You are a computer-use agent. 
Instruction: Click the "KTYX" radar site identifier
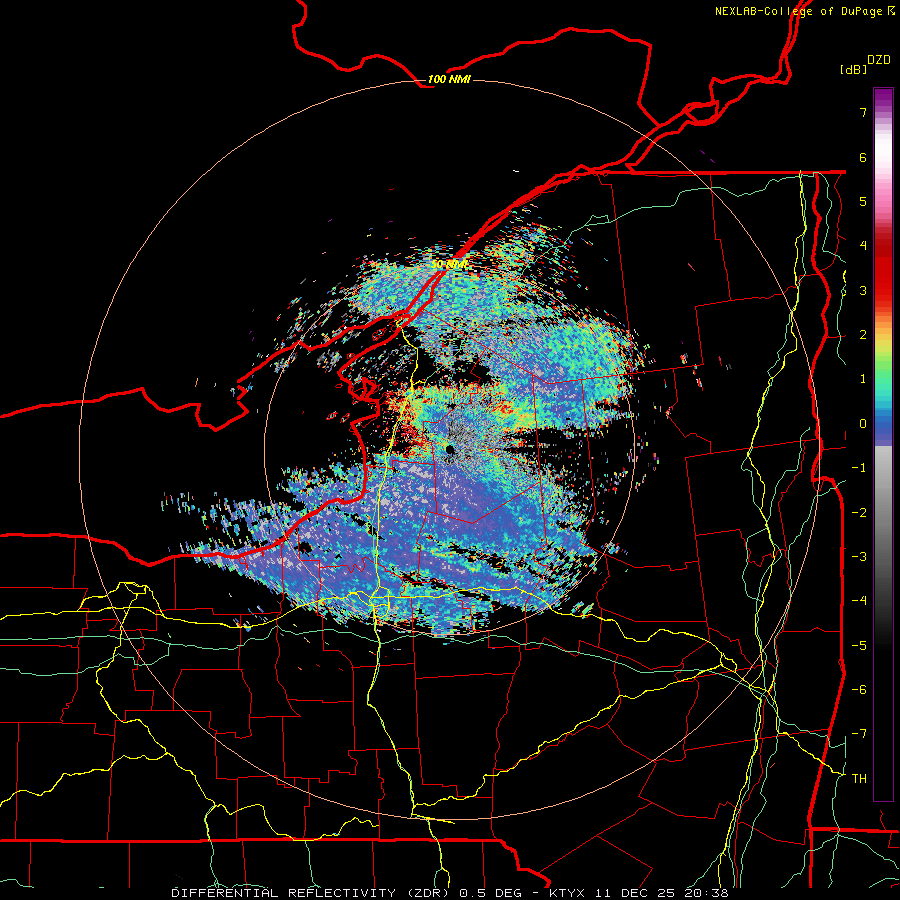[567, 893]
